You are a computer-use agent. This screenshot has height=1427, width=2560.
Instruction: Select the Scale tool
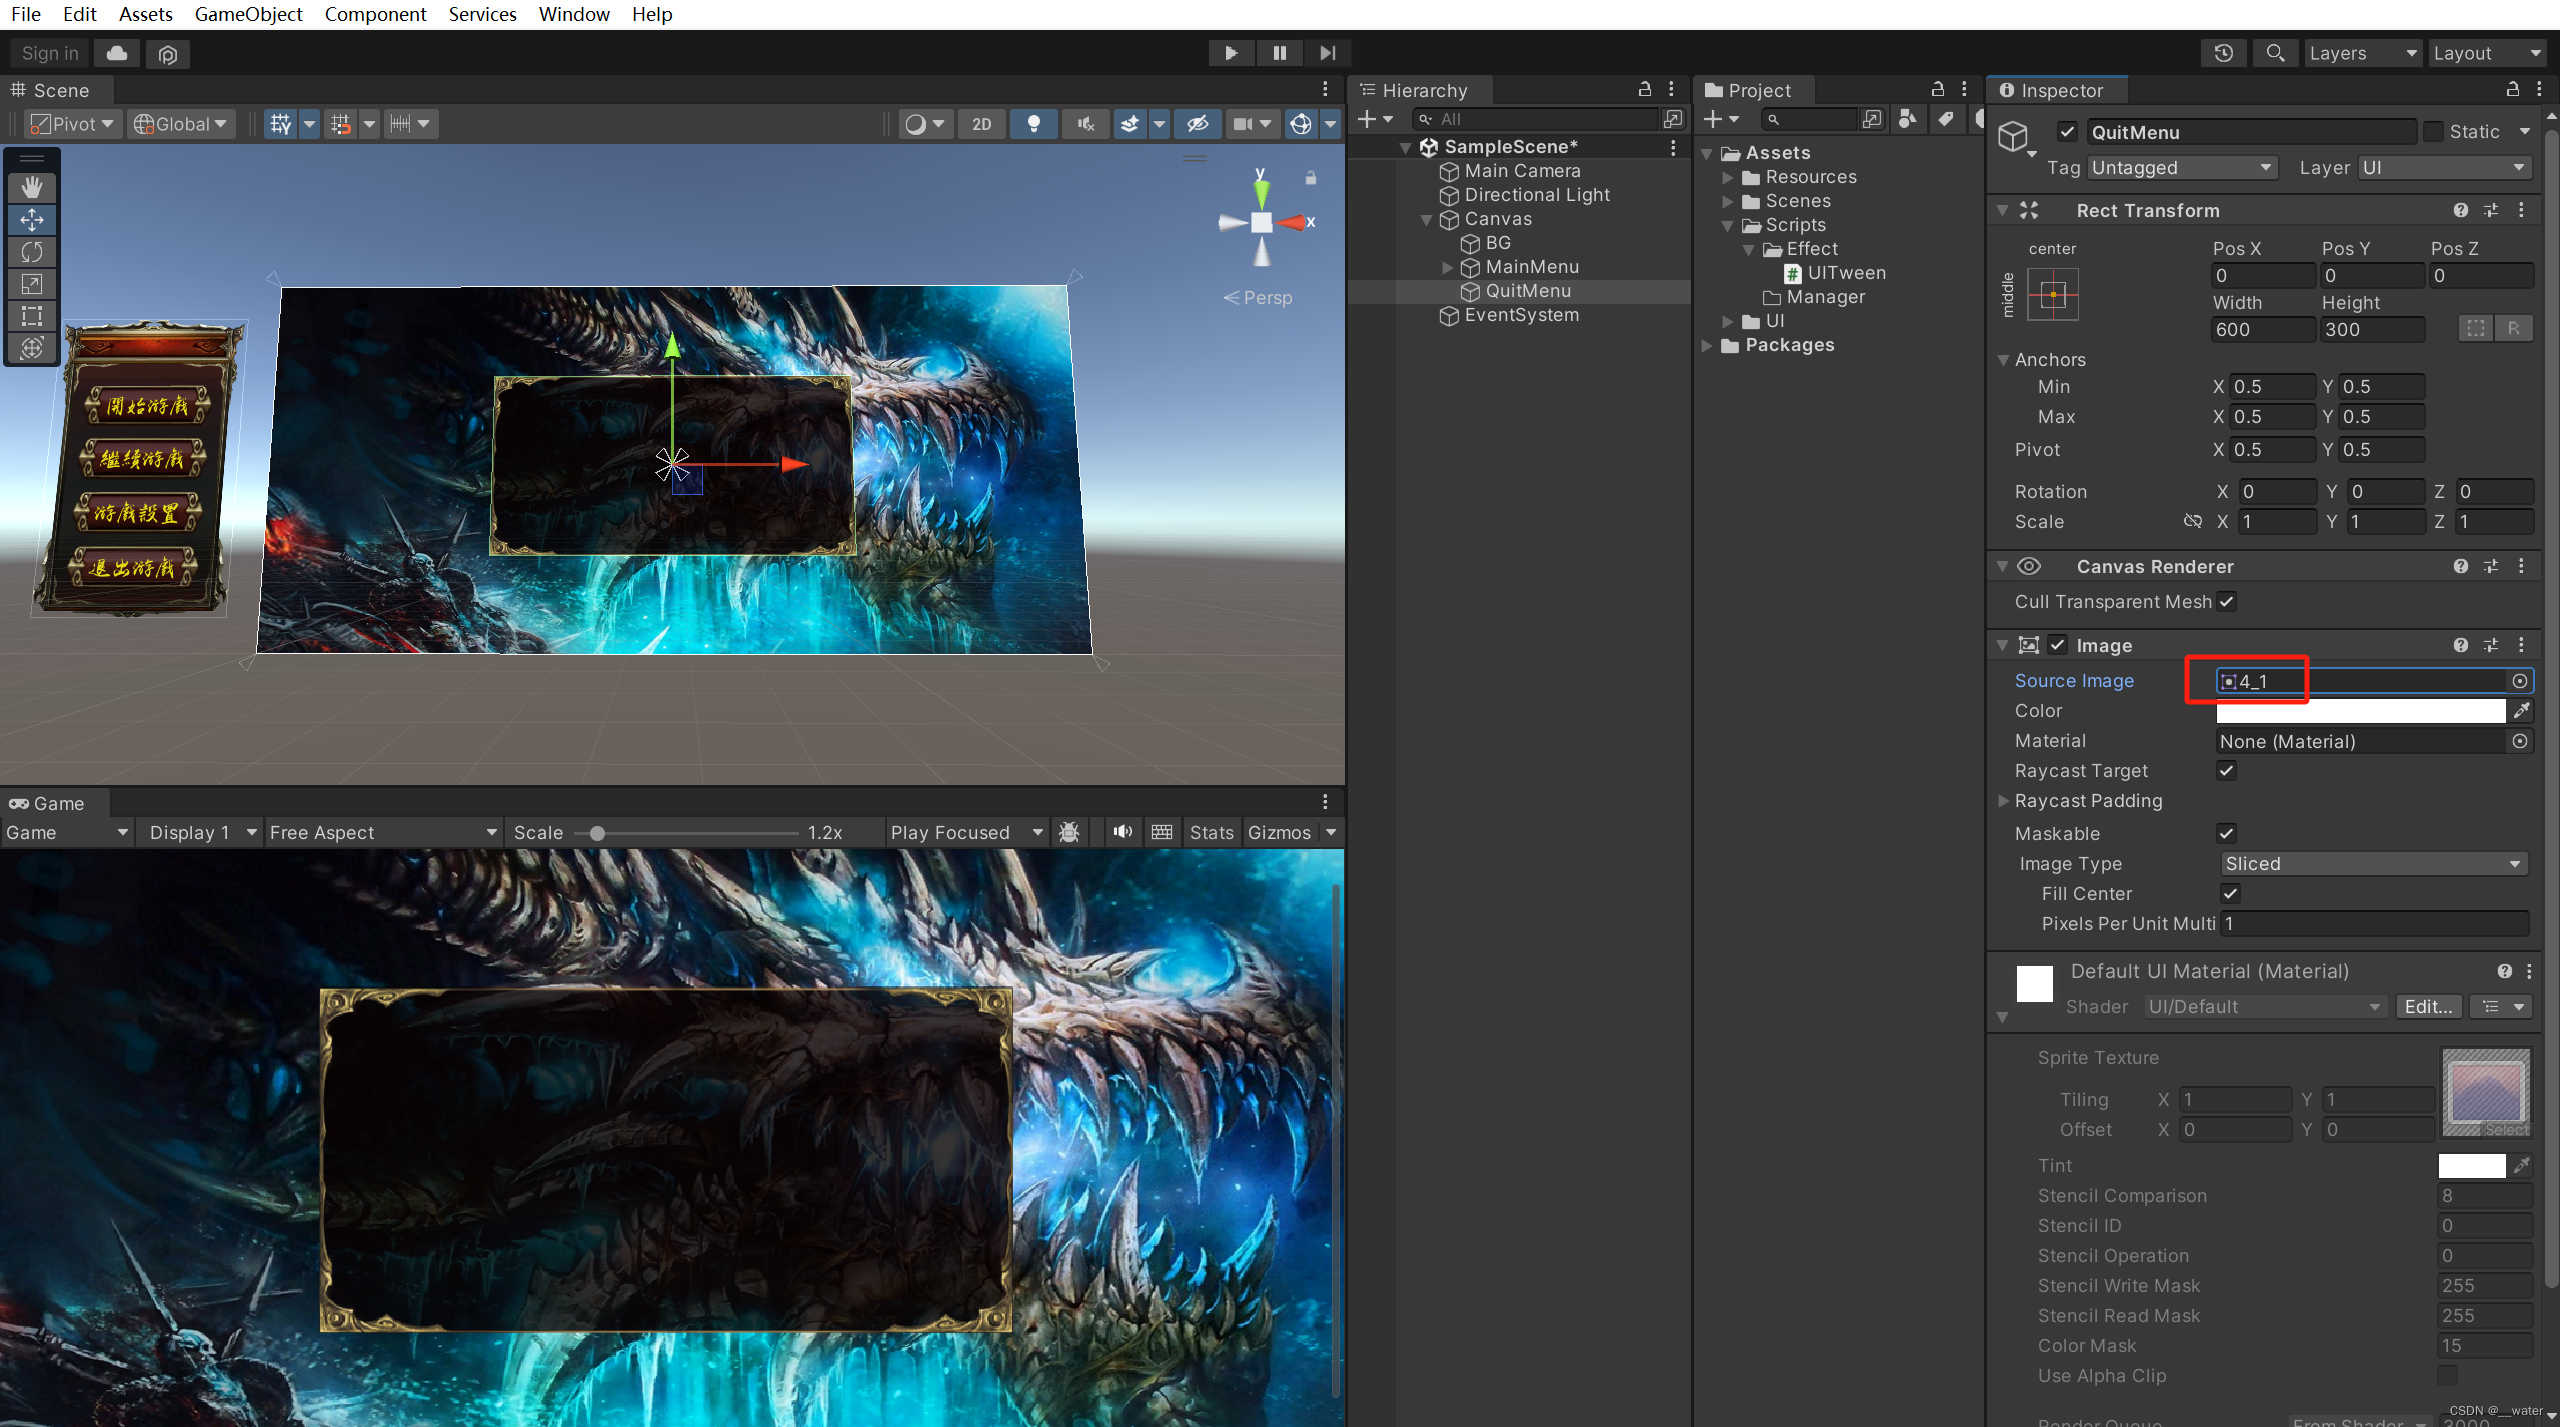(32, 284)
